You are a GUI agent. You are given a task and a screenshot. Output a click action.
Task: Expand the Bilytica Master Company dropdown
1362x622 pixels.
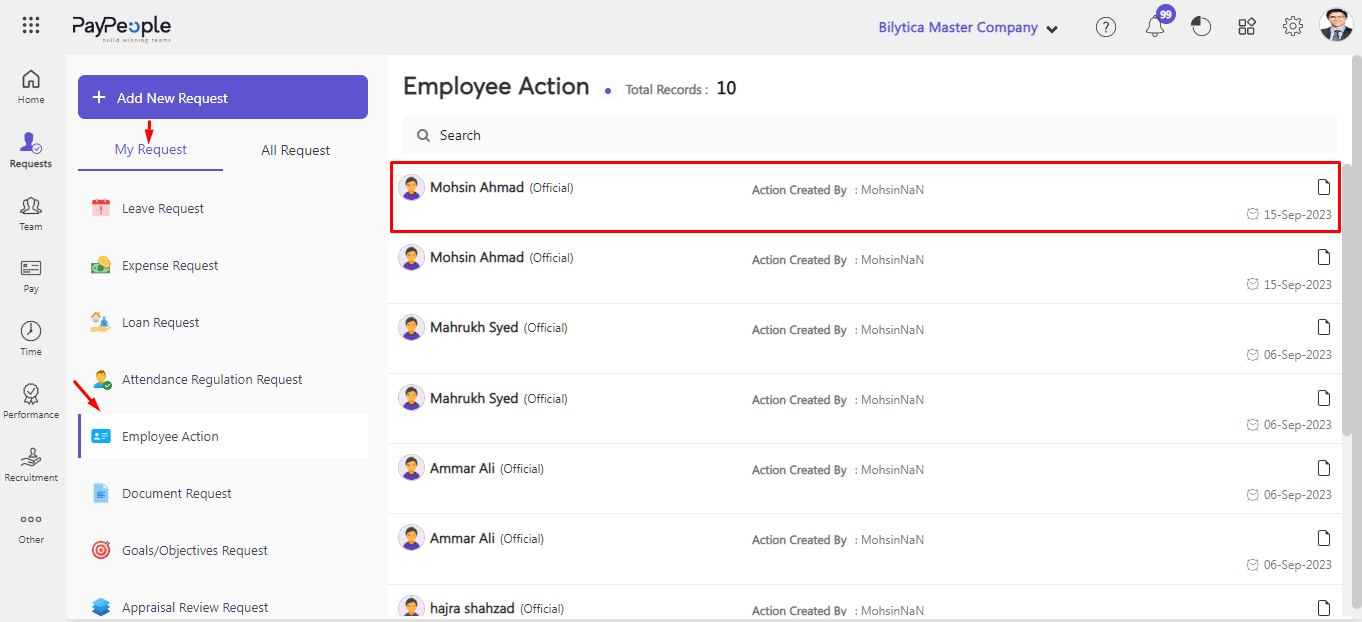click(967, 28)
